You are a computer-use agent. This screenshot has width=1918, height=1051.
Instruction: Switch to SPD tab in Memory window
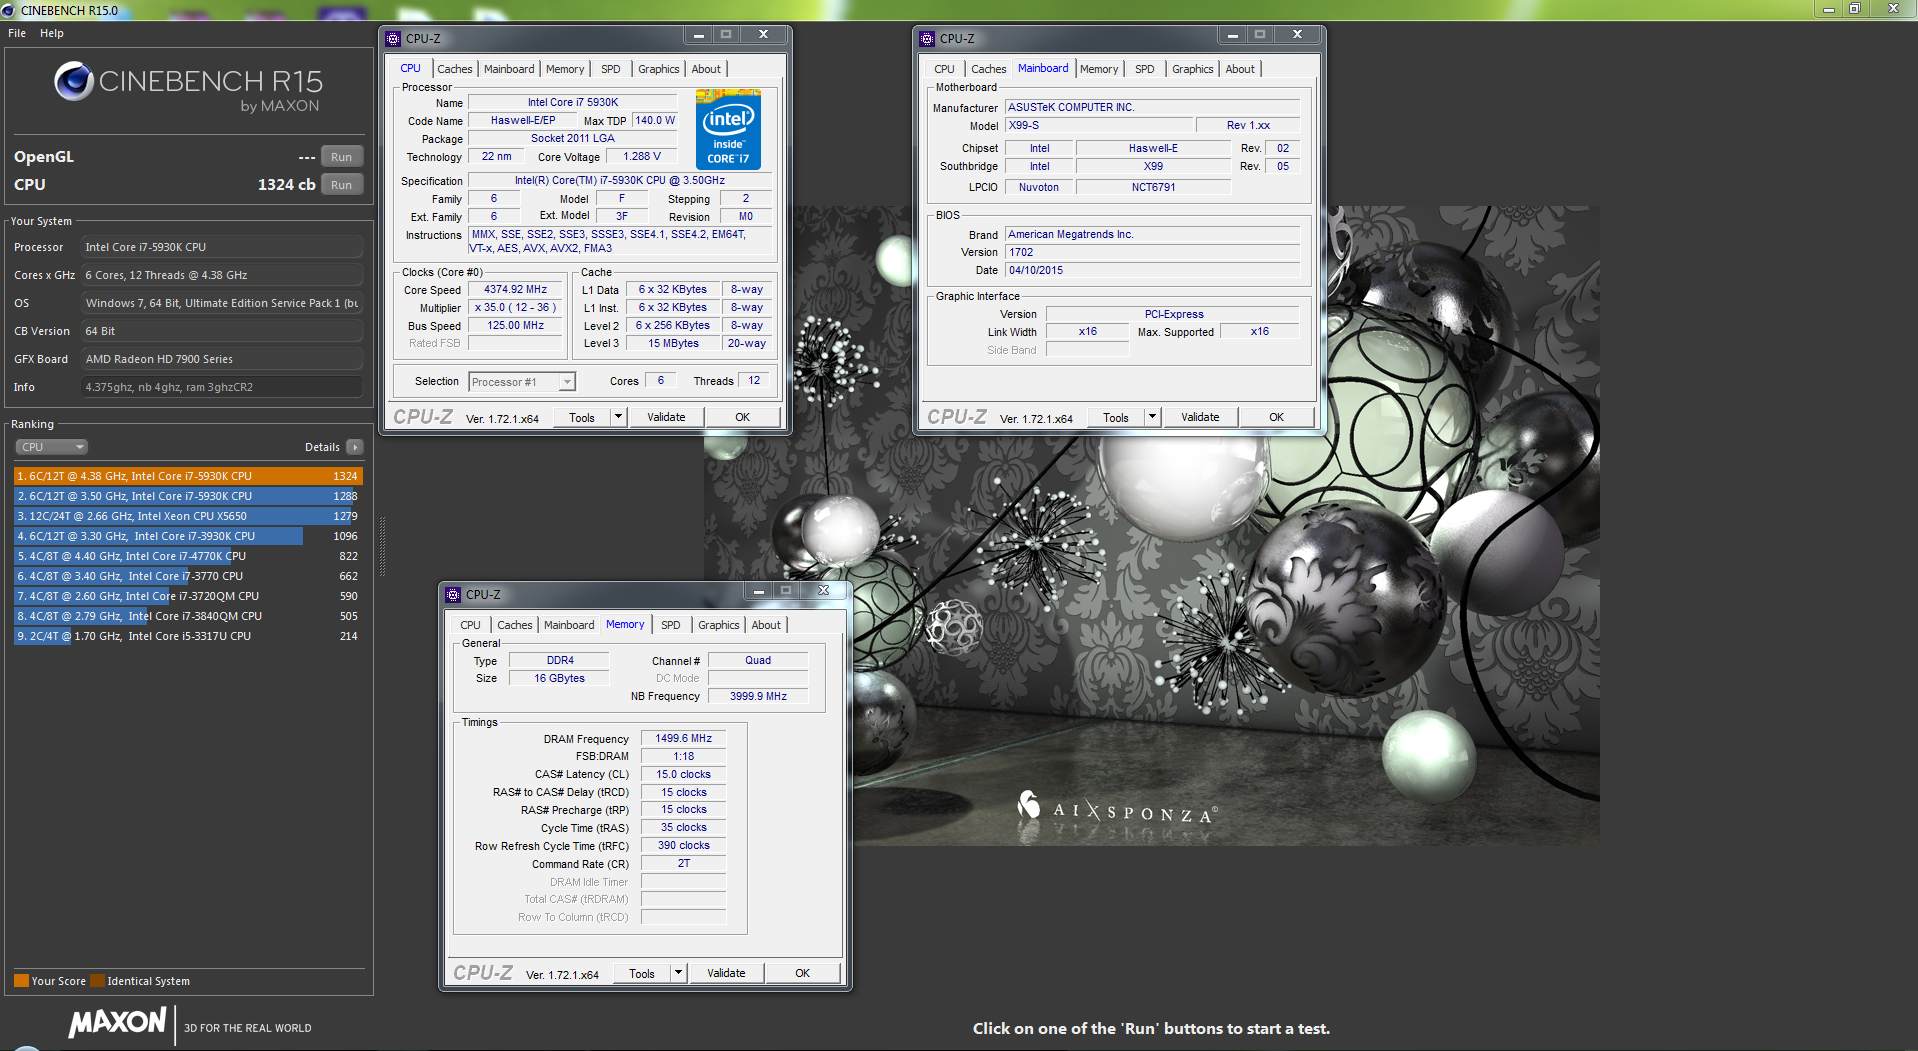[x=671, y=625]
